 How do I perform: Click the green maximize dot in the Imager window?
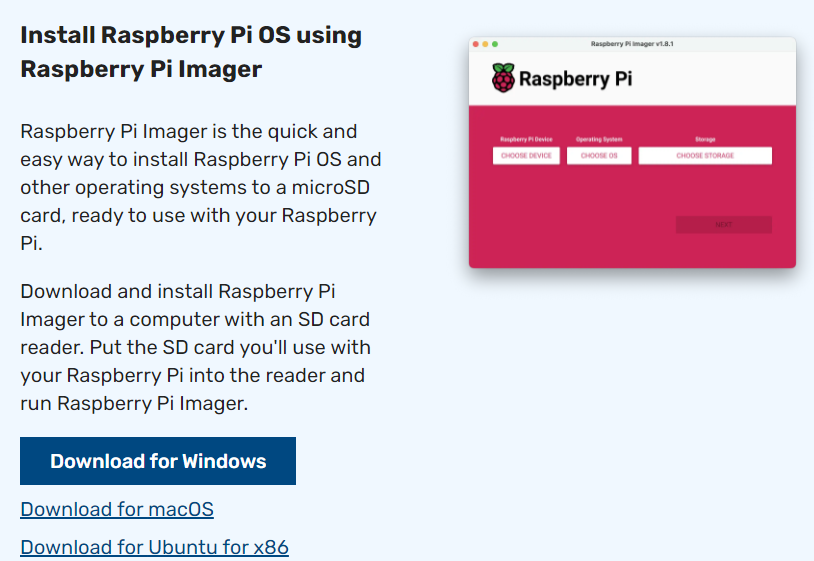(x=495, y=44)
